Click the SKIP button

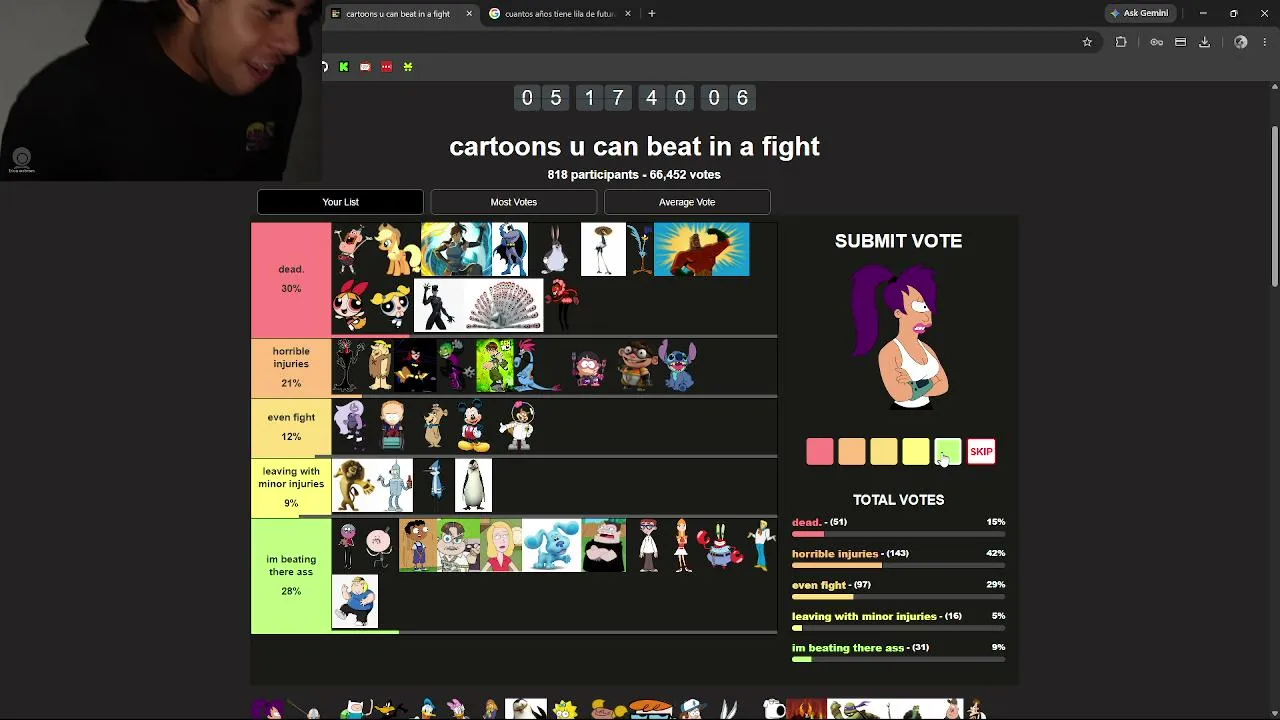pos(981,452)
